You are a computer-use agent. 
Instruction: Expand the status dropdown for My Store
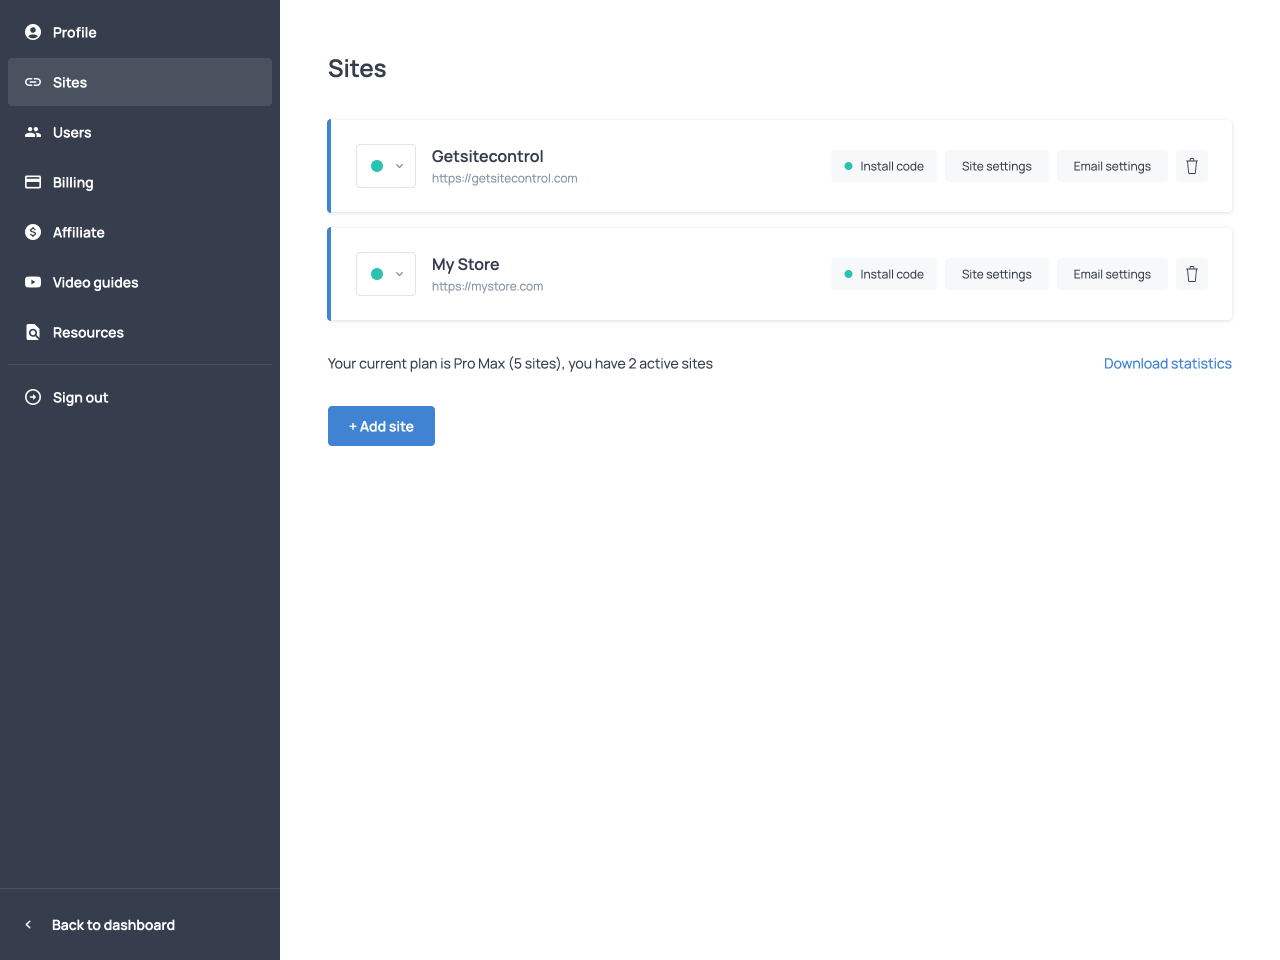[x=398, y=274]
